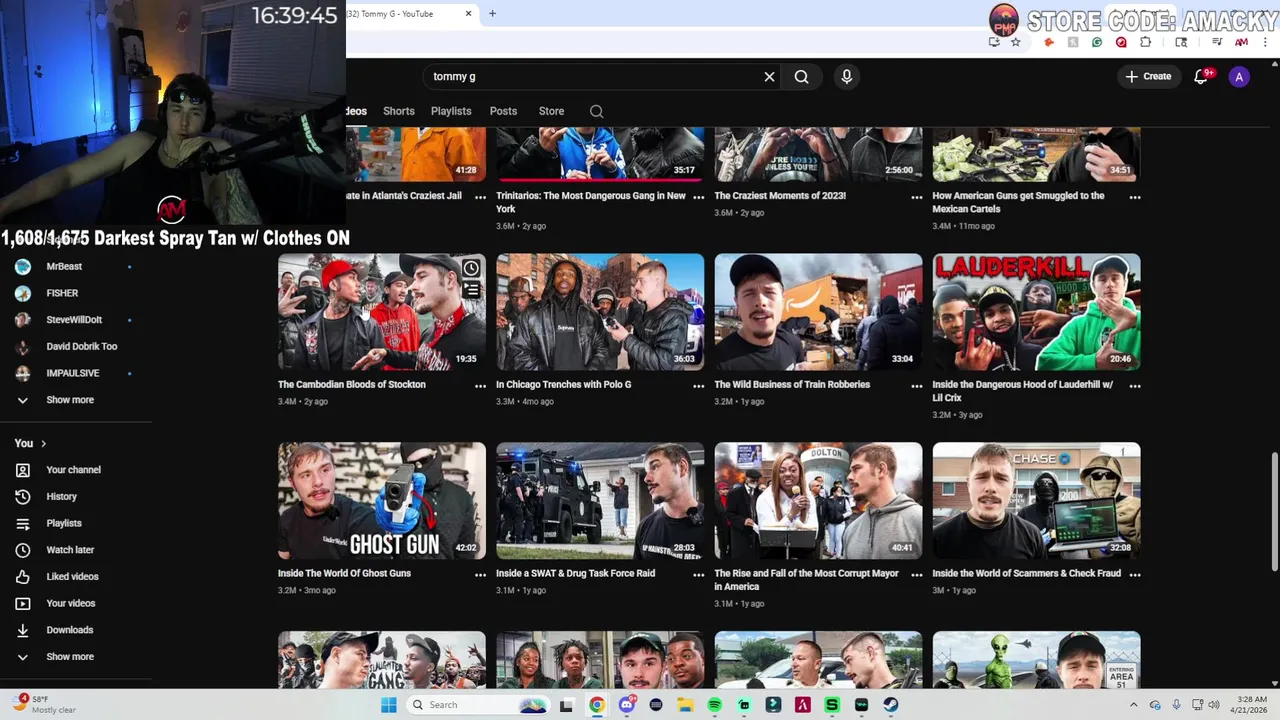Viewport: 1280px width, 720px height.
Task: Open options menu for Inside The World Of Ghost Guns
Action: tap(480, 575)
